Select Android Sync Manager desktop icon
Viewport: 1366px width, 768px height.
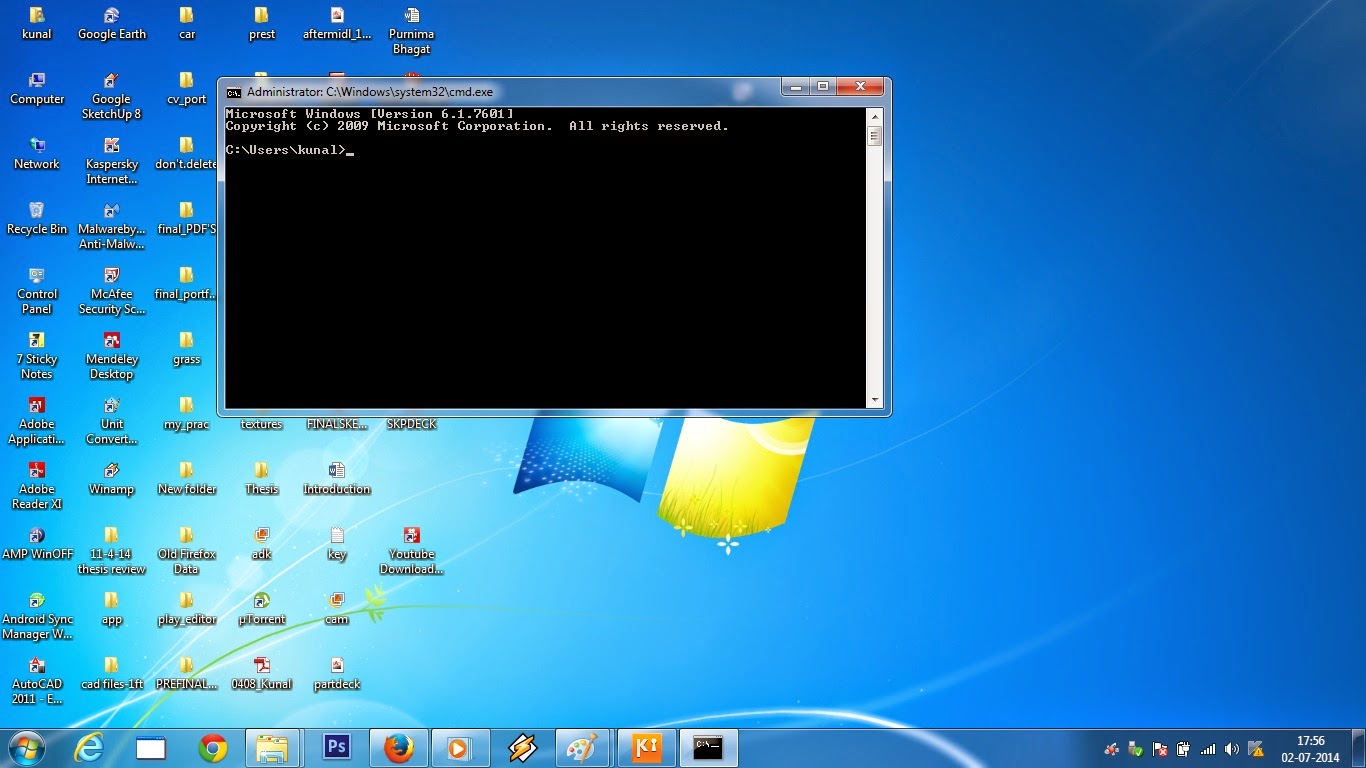[x=37, y=616]
